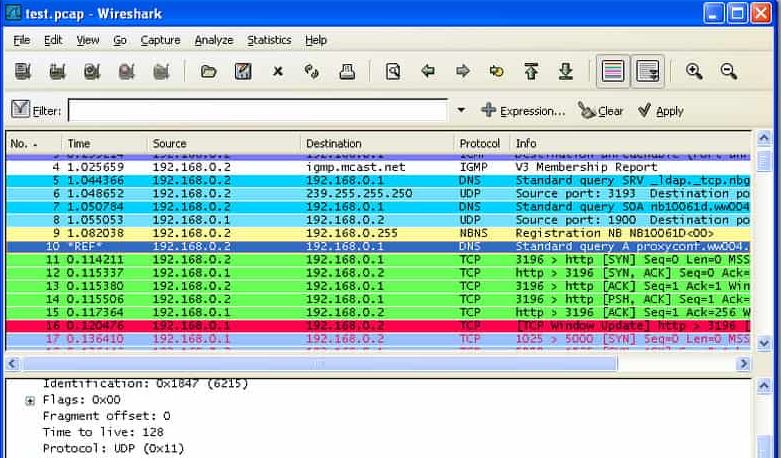Close this capture file X icon

pyautogui.click(x=277, y=72)
